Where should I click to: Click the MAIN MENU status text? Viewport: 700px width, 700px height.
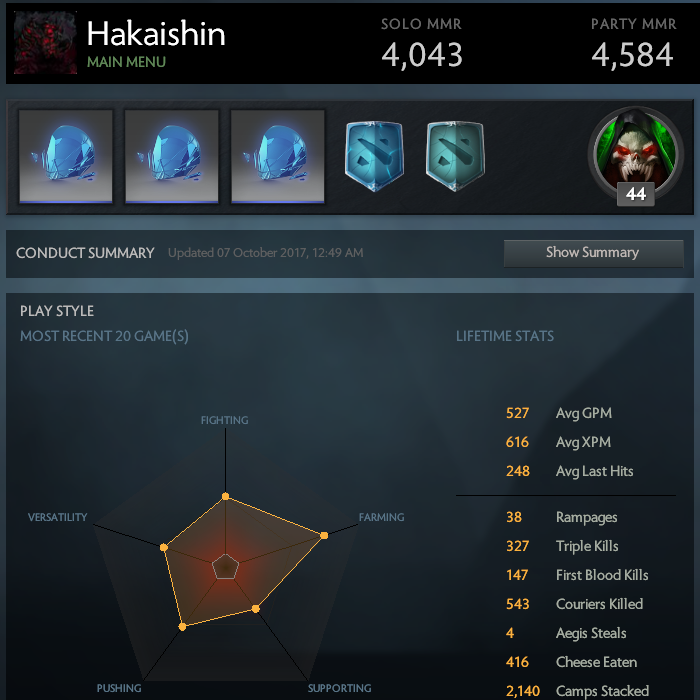[126, 62]
